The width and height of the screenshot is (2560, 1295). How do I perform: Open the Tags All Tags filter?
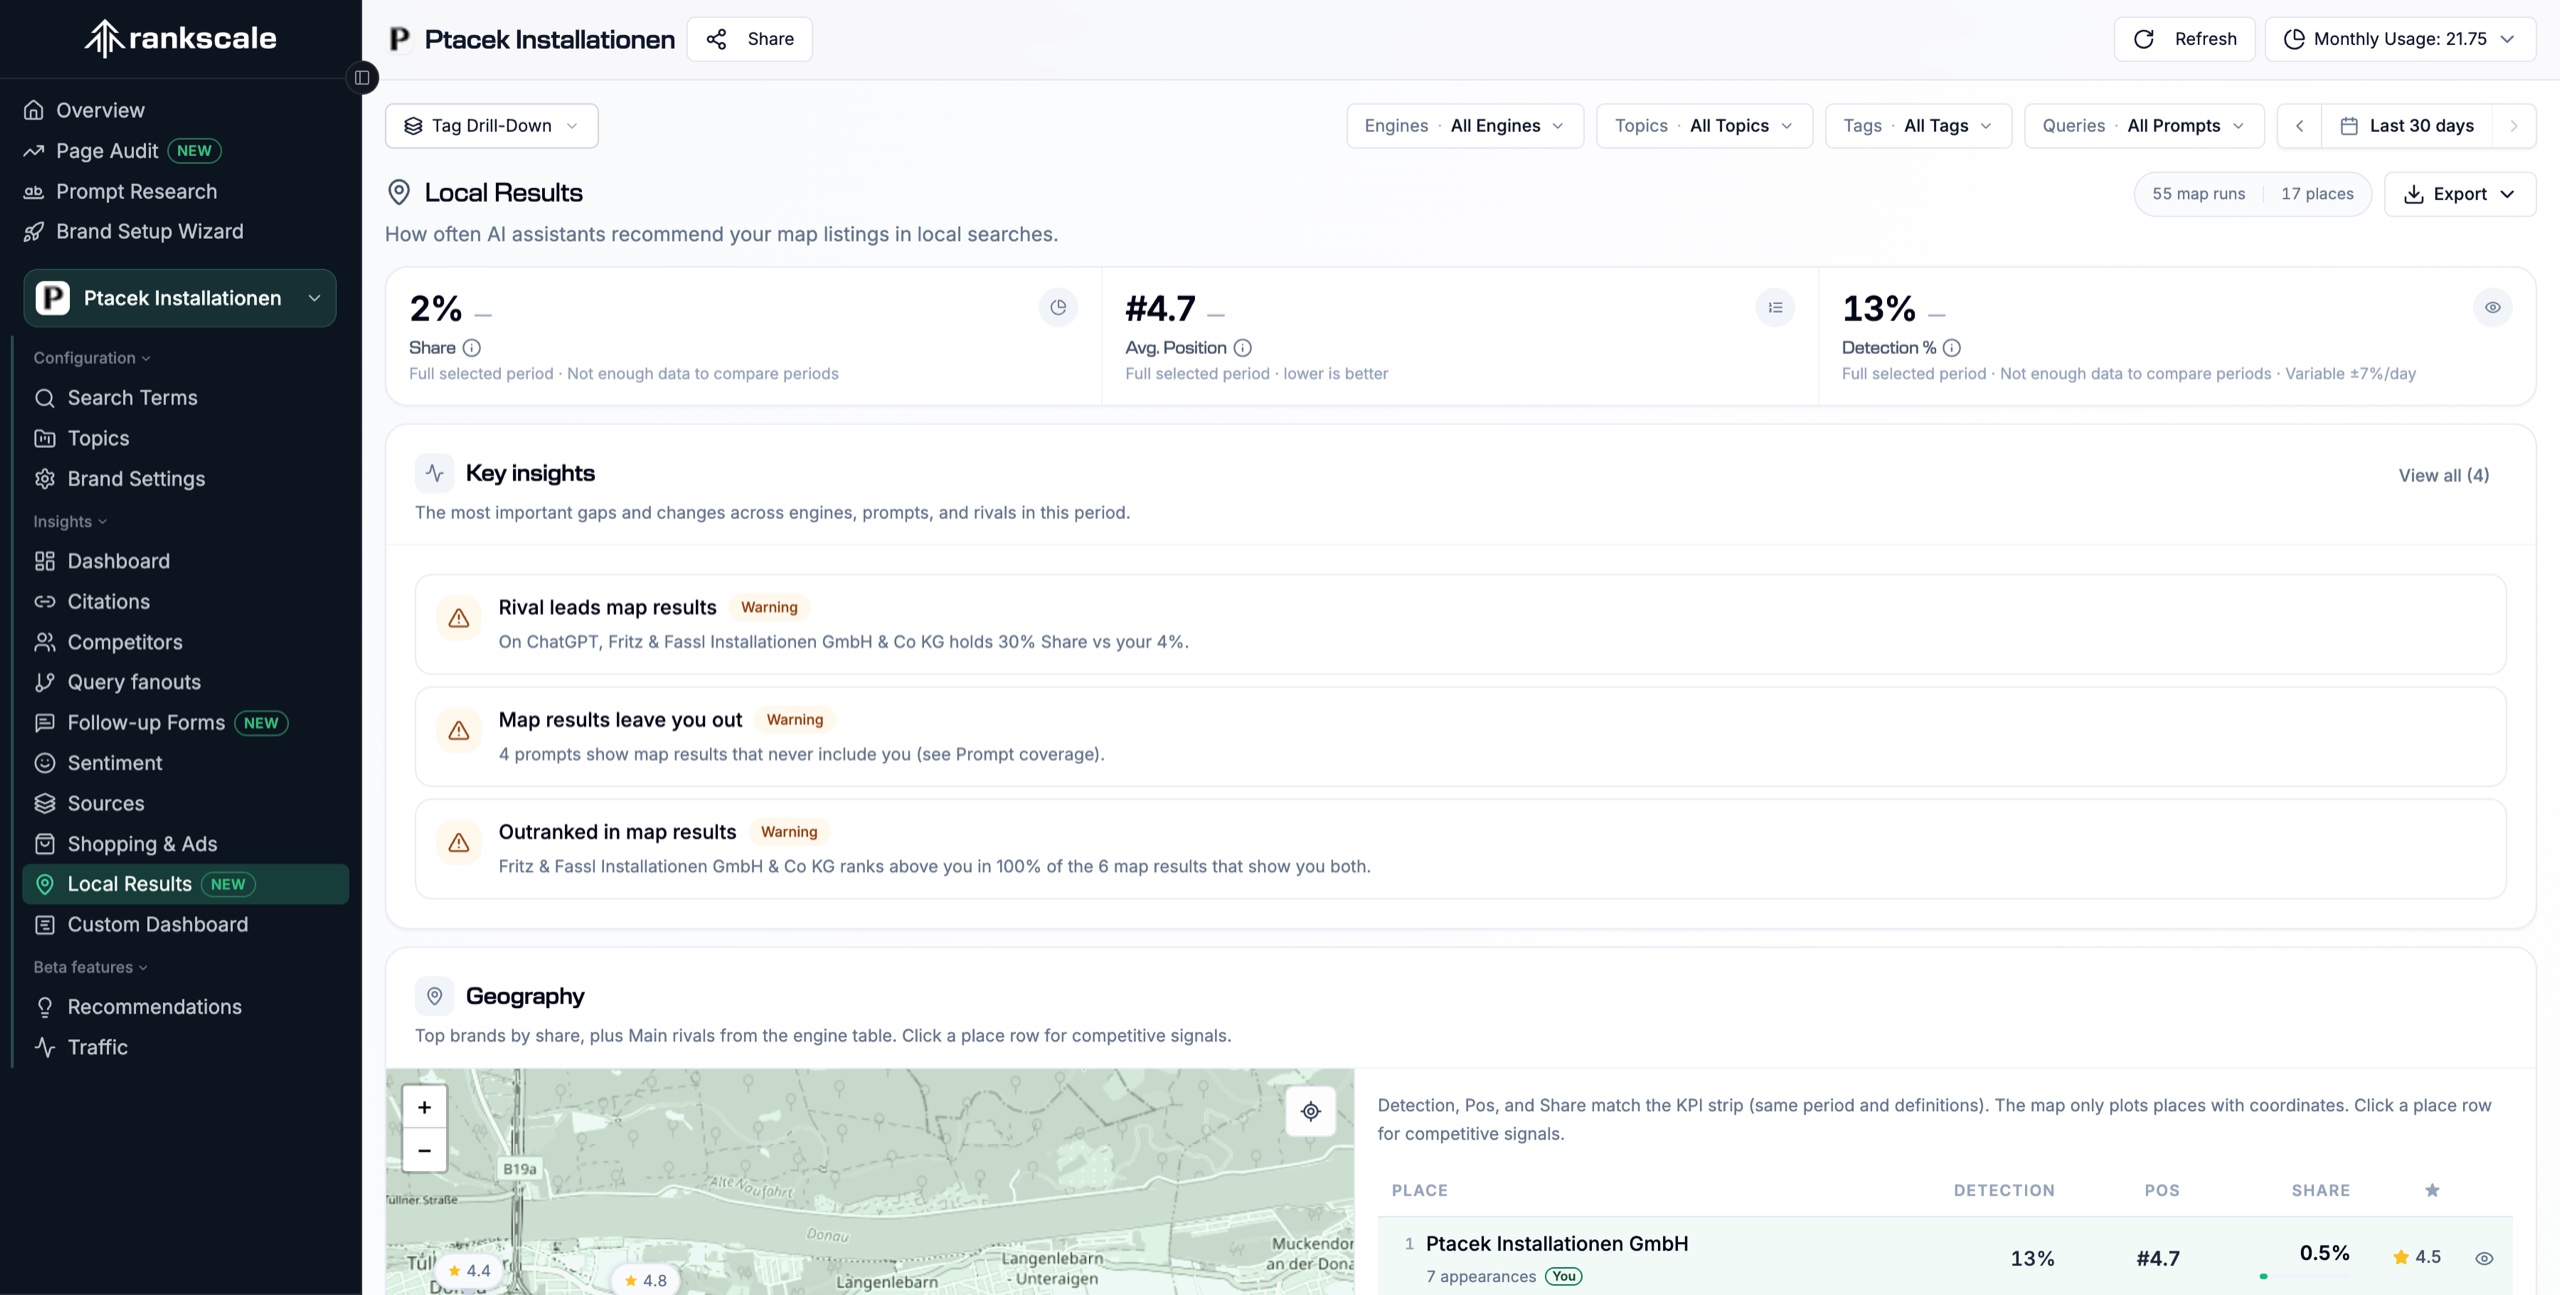tap(1918, 126)
